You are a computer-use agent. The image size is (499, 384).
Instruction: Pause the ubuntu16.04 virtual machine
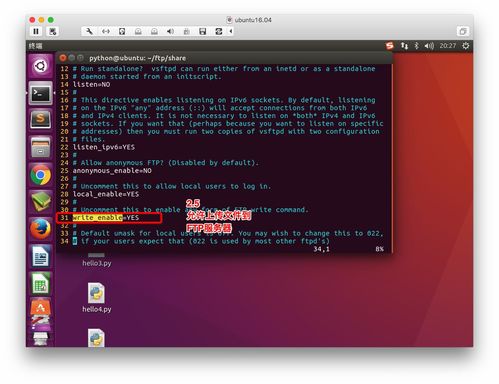coord(36,31)
